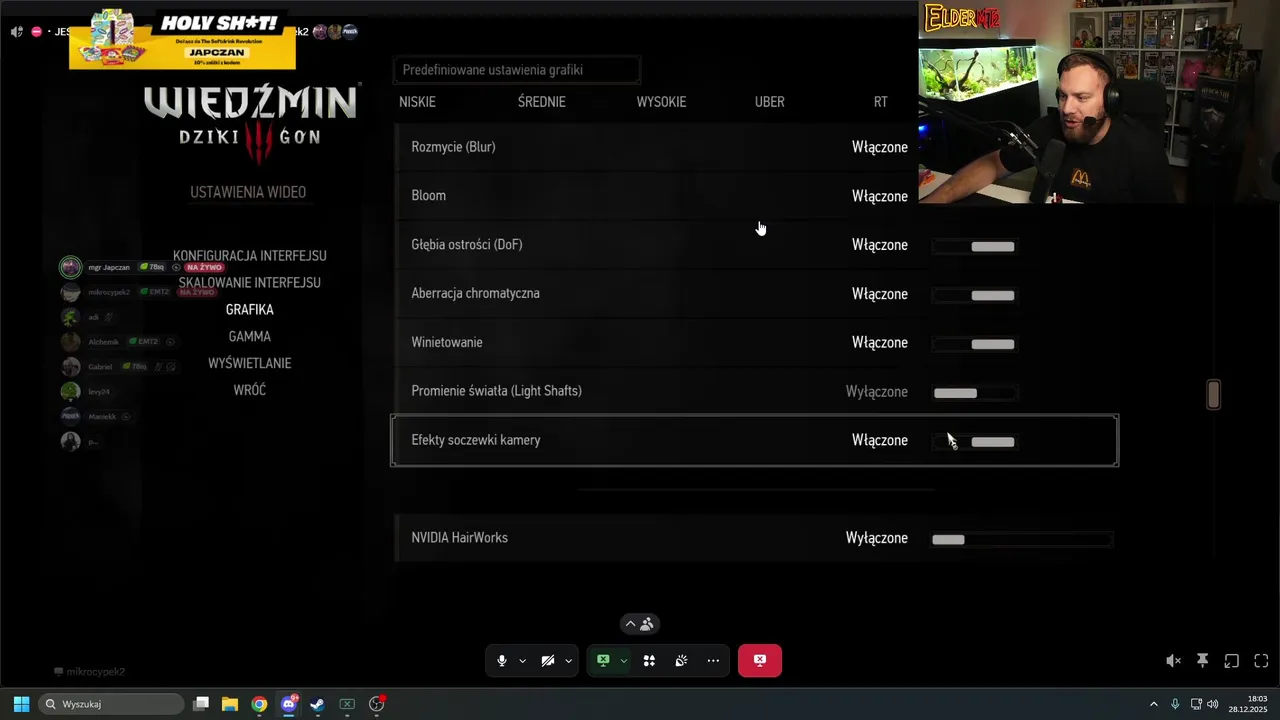Select the NISKIE graphics preset
This screenshot has height=720, width=1280.
417,102
